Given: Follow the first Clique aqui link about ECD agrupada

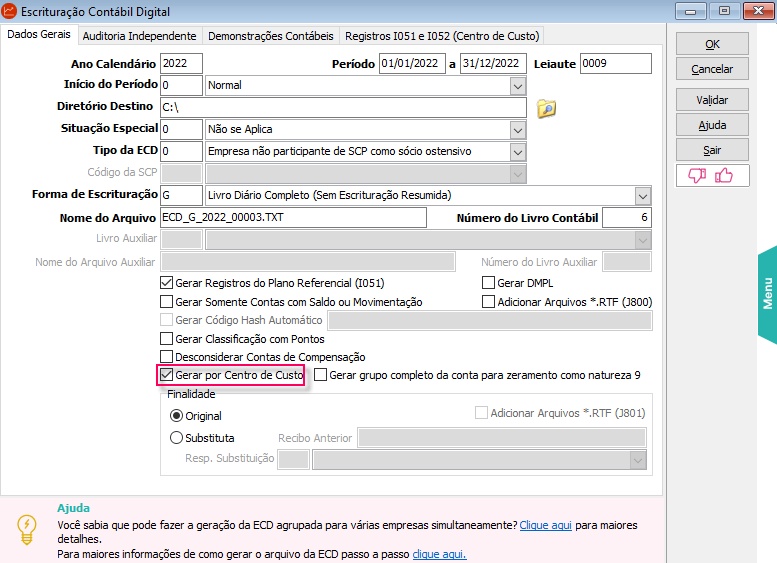Looking at the screenshot, I should pyautogui.click(x=545, y=525).
